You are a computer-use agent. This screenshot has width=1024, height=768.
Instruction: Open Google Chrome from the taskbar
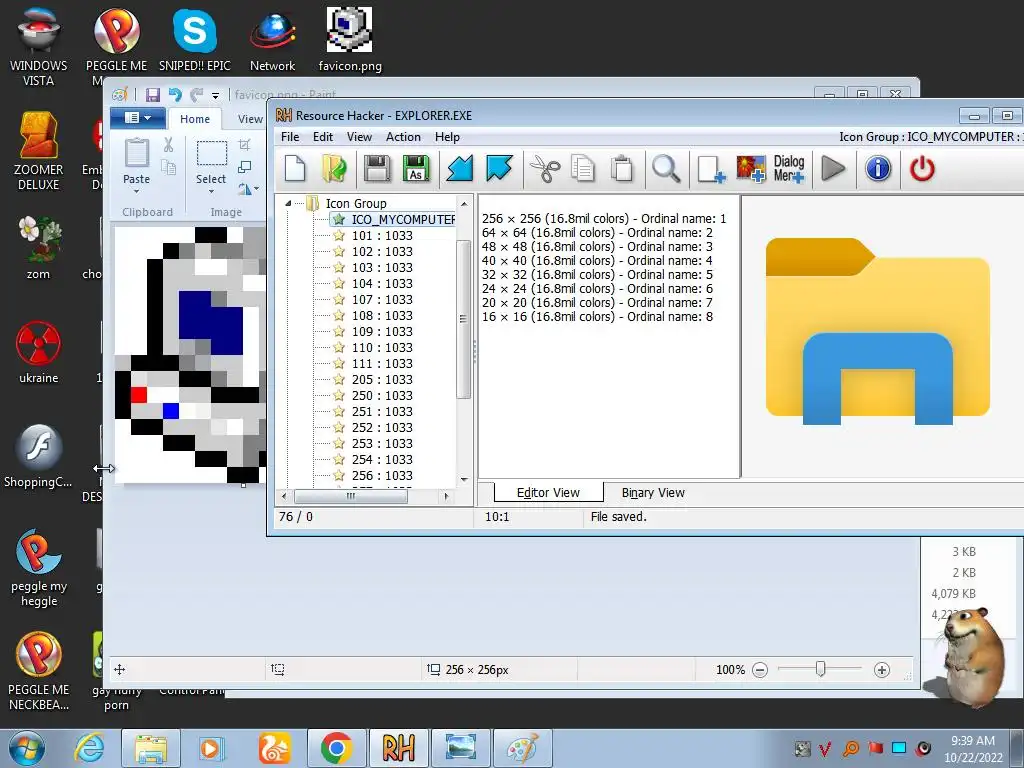337,748
